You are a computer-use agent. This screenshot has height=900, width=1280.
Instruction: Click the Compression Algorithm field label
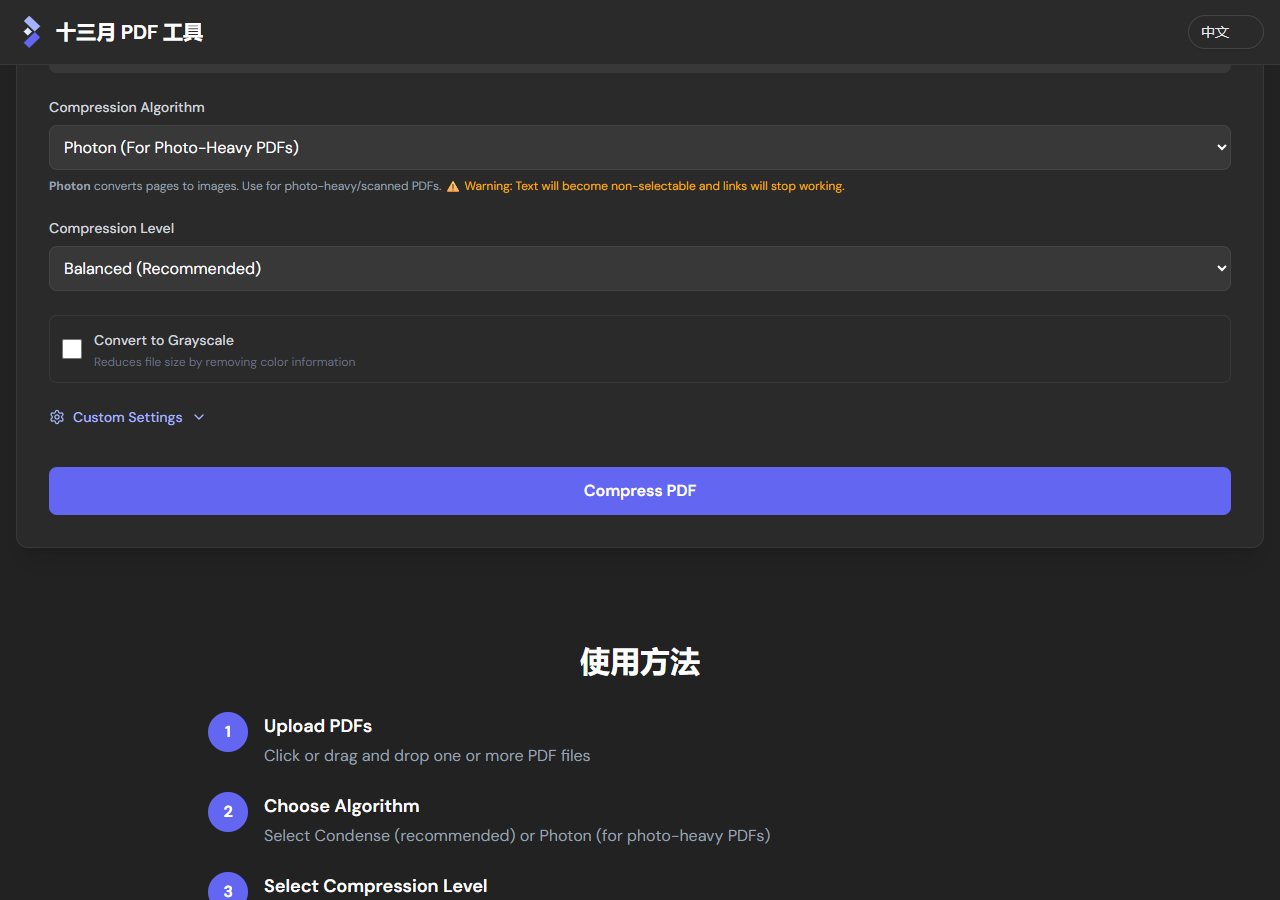pos(127,107)
